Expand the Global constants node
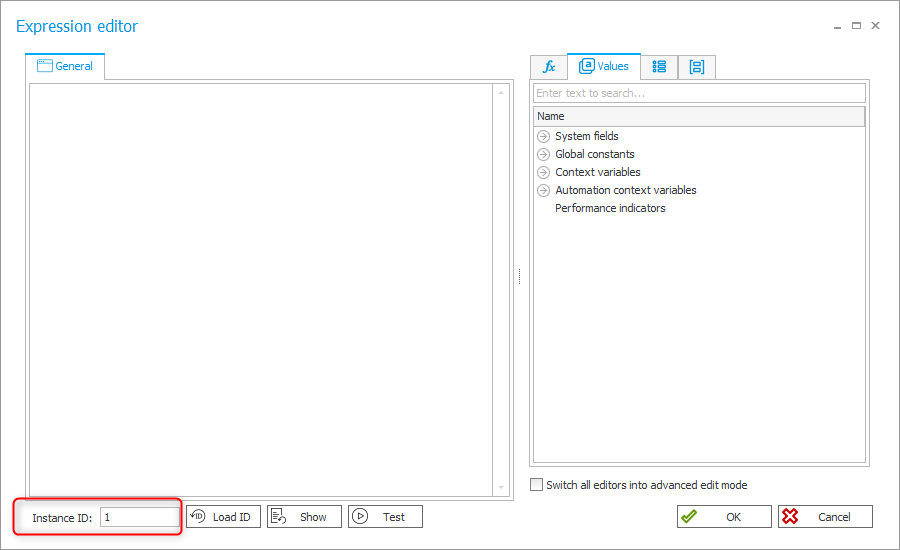900x550 pixels. (544, 154)
